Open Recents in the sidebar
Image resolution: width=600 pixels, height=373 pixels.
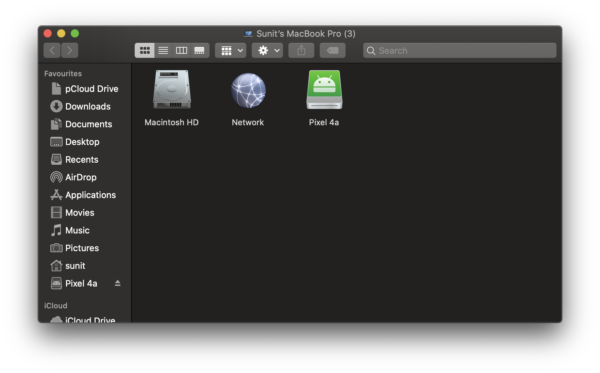click(85, 160)
